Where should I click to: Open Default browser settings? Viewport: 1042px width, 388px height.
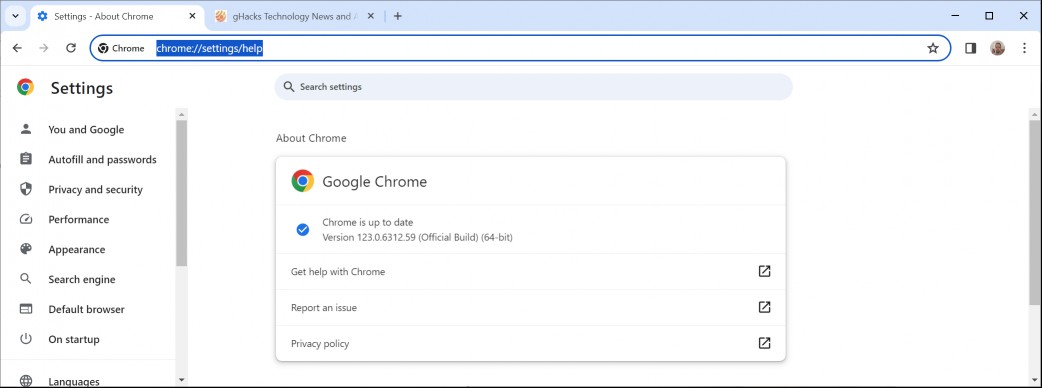pyautogui.click(x=86, y=309)
